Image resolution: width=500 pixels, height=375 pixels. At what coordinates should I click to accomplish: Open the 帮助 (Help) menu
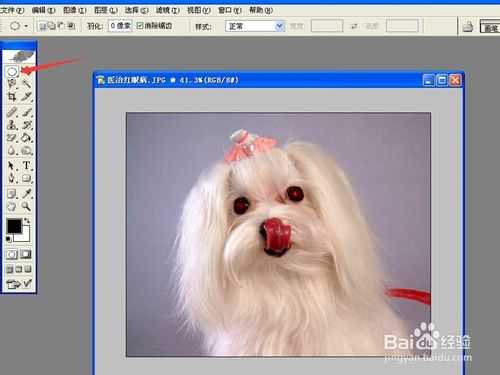point(261,10)
